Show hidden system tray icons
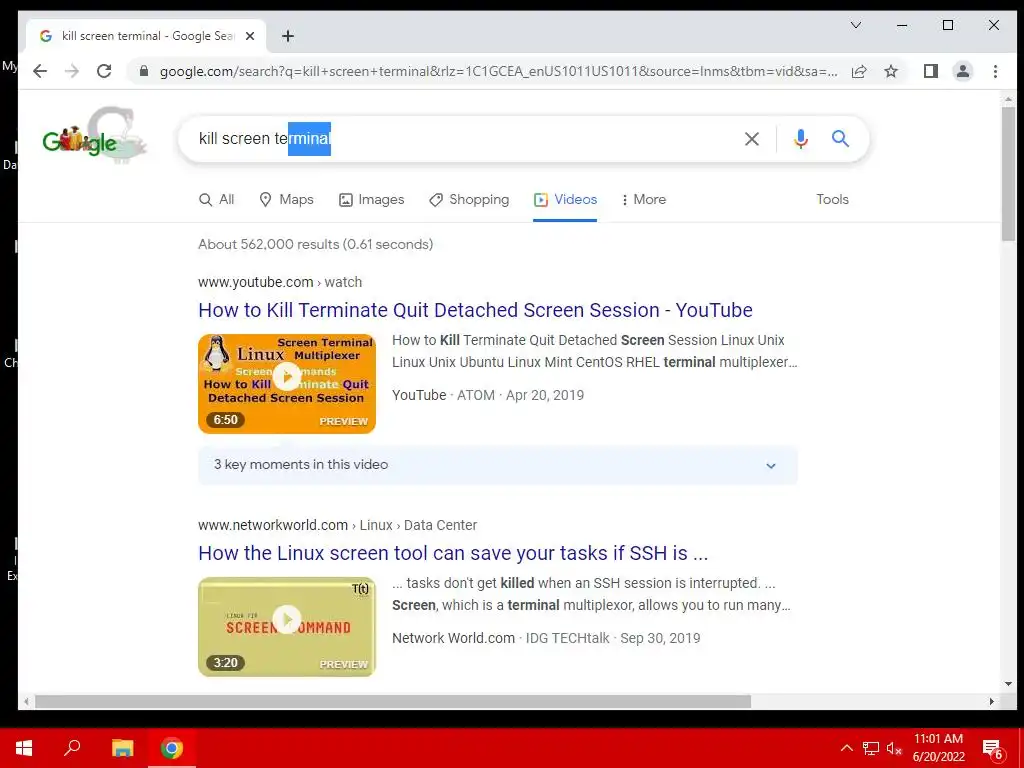Screen dimensions: 1024x768 [846, 748]
